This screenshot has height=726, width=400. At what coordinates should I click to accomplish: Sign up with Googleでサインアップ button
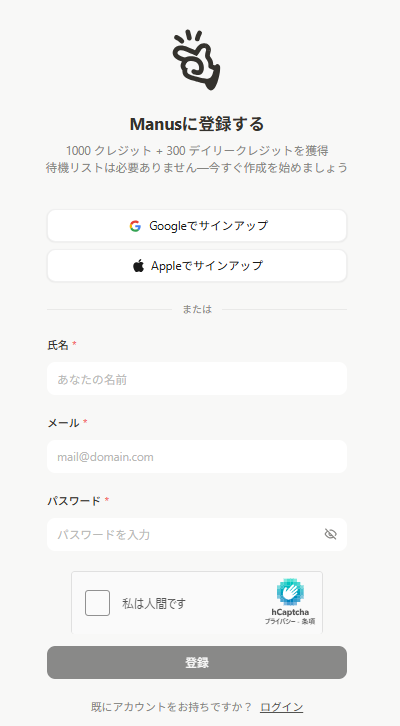tap(197, 225)
